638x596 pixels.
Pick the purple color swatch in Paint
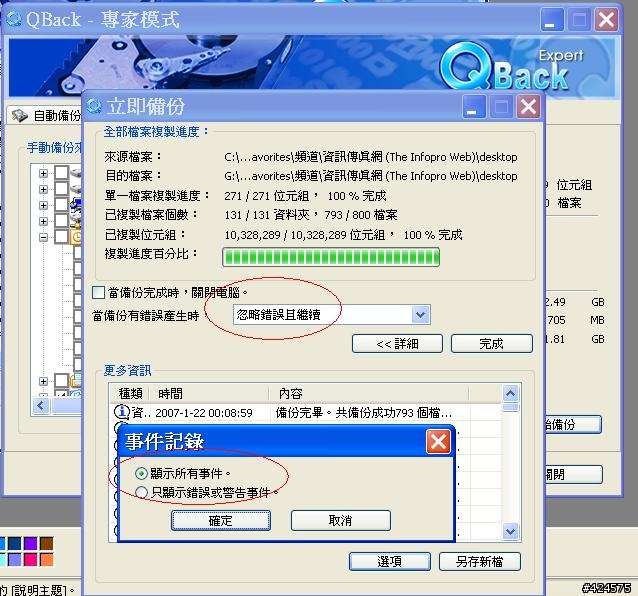[x=31, y=543]
